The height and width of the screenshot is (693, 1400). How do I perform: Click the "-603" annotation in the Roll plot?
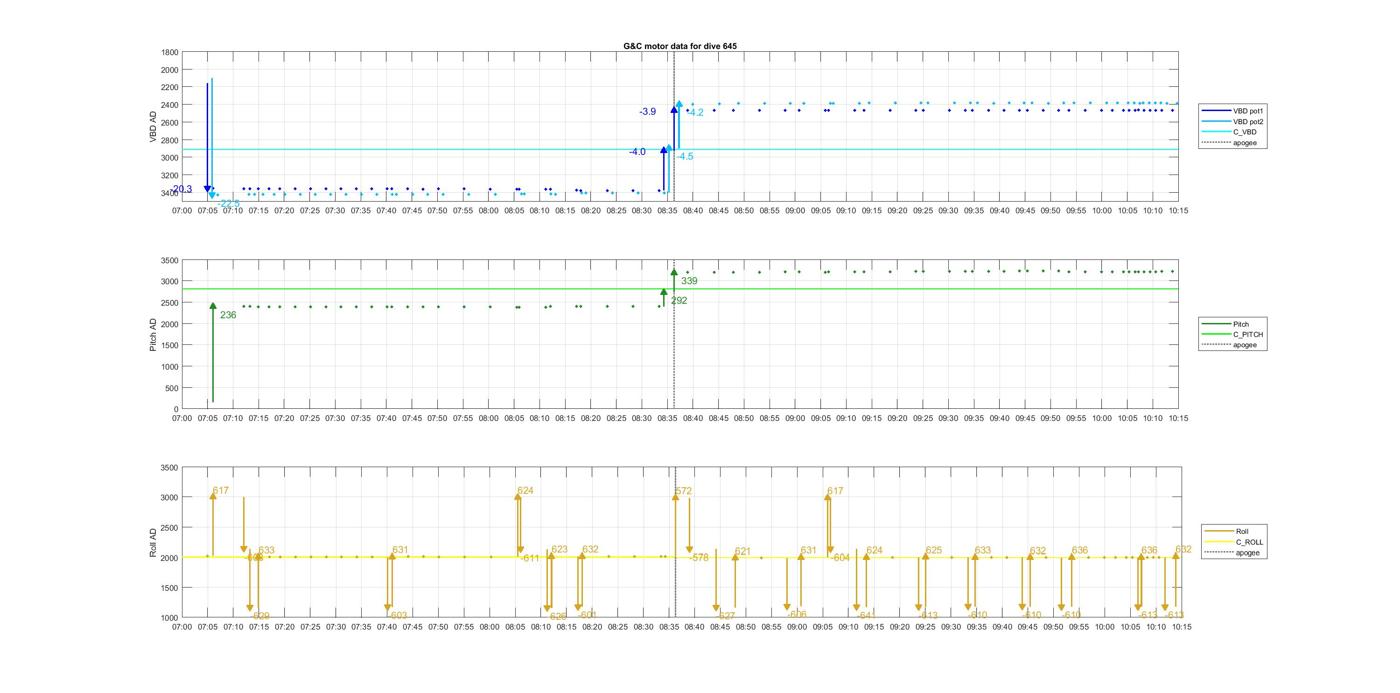point(398,616)
